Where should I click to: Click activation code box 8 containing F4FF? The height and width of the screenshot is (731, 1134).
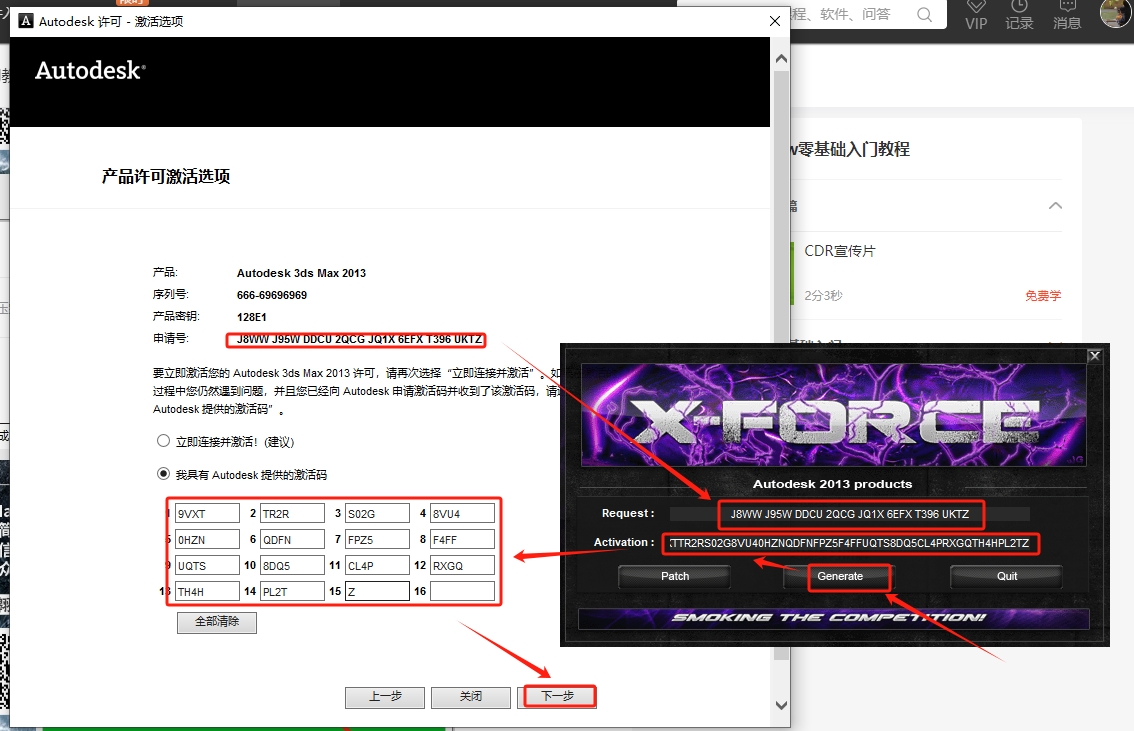(463, 539)
